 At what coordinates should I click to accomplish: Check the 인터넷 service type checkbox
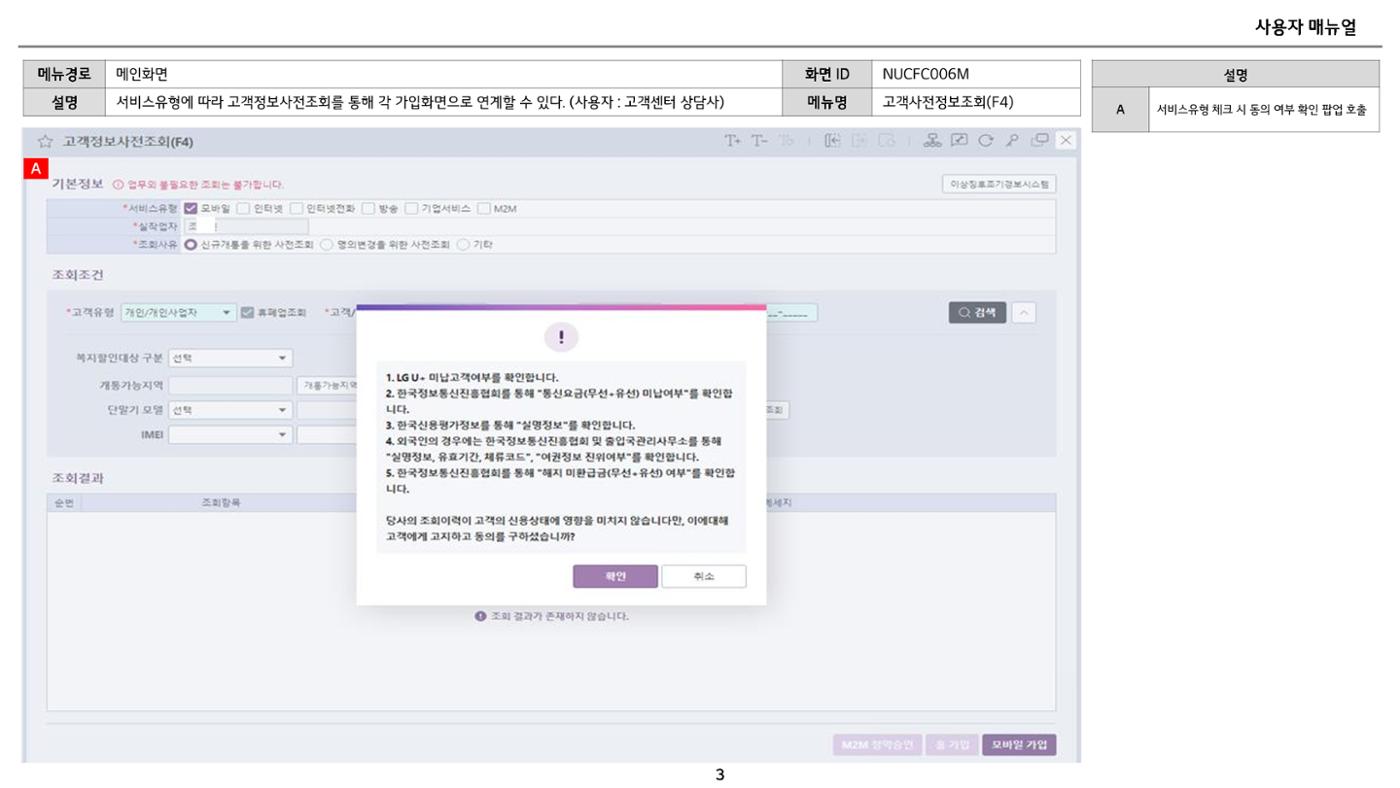(242, 208)
